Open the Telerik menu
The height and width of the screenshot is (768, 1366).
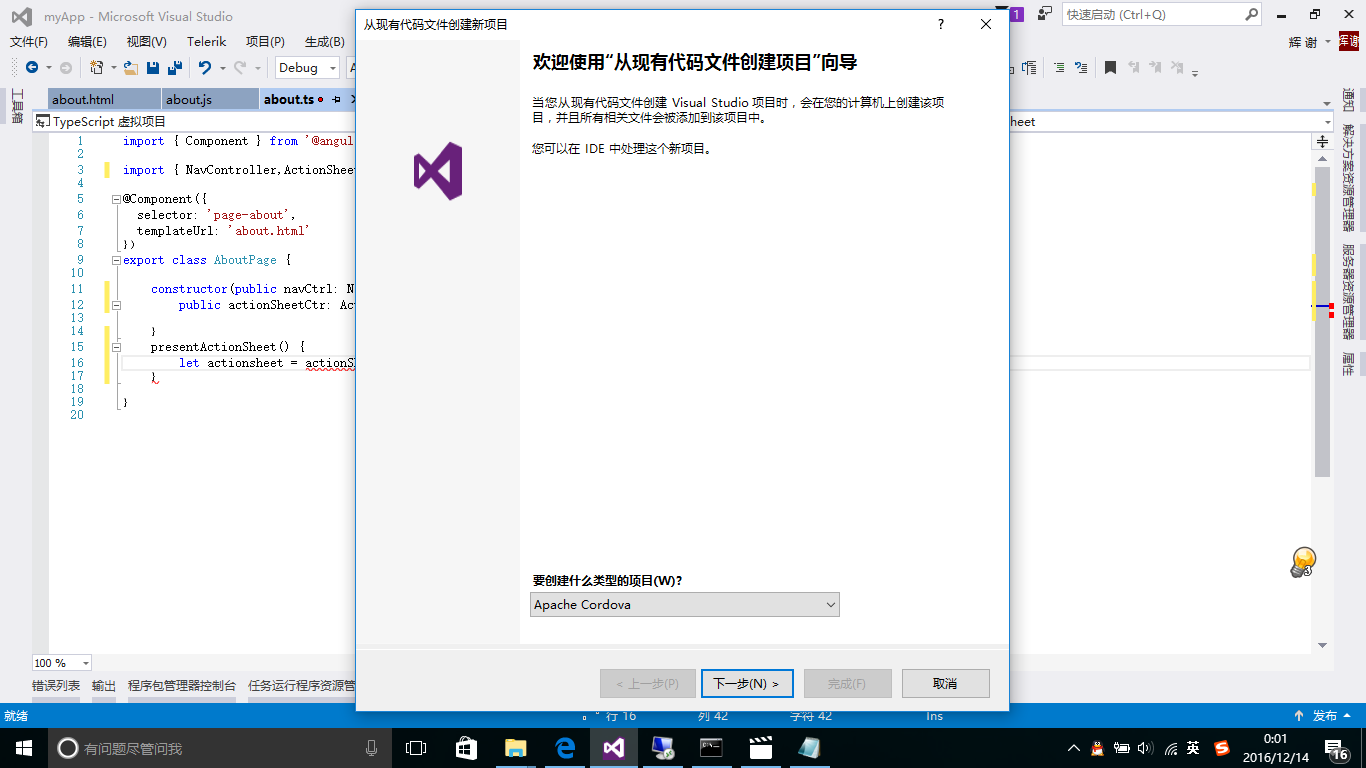point(206,42)
